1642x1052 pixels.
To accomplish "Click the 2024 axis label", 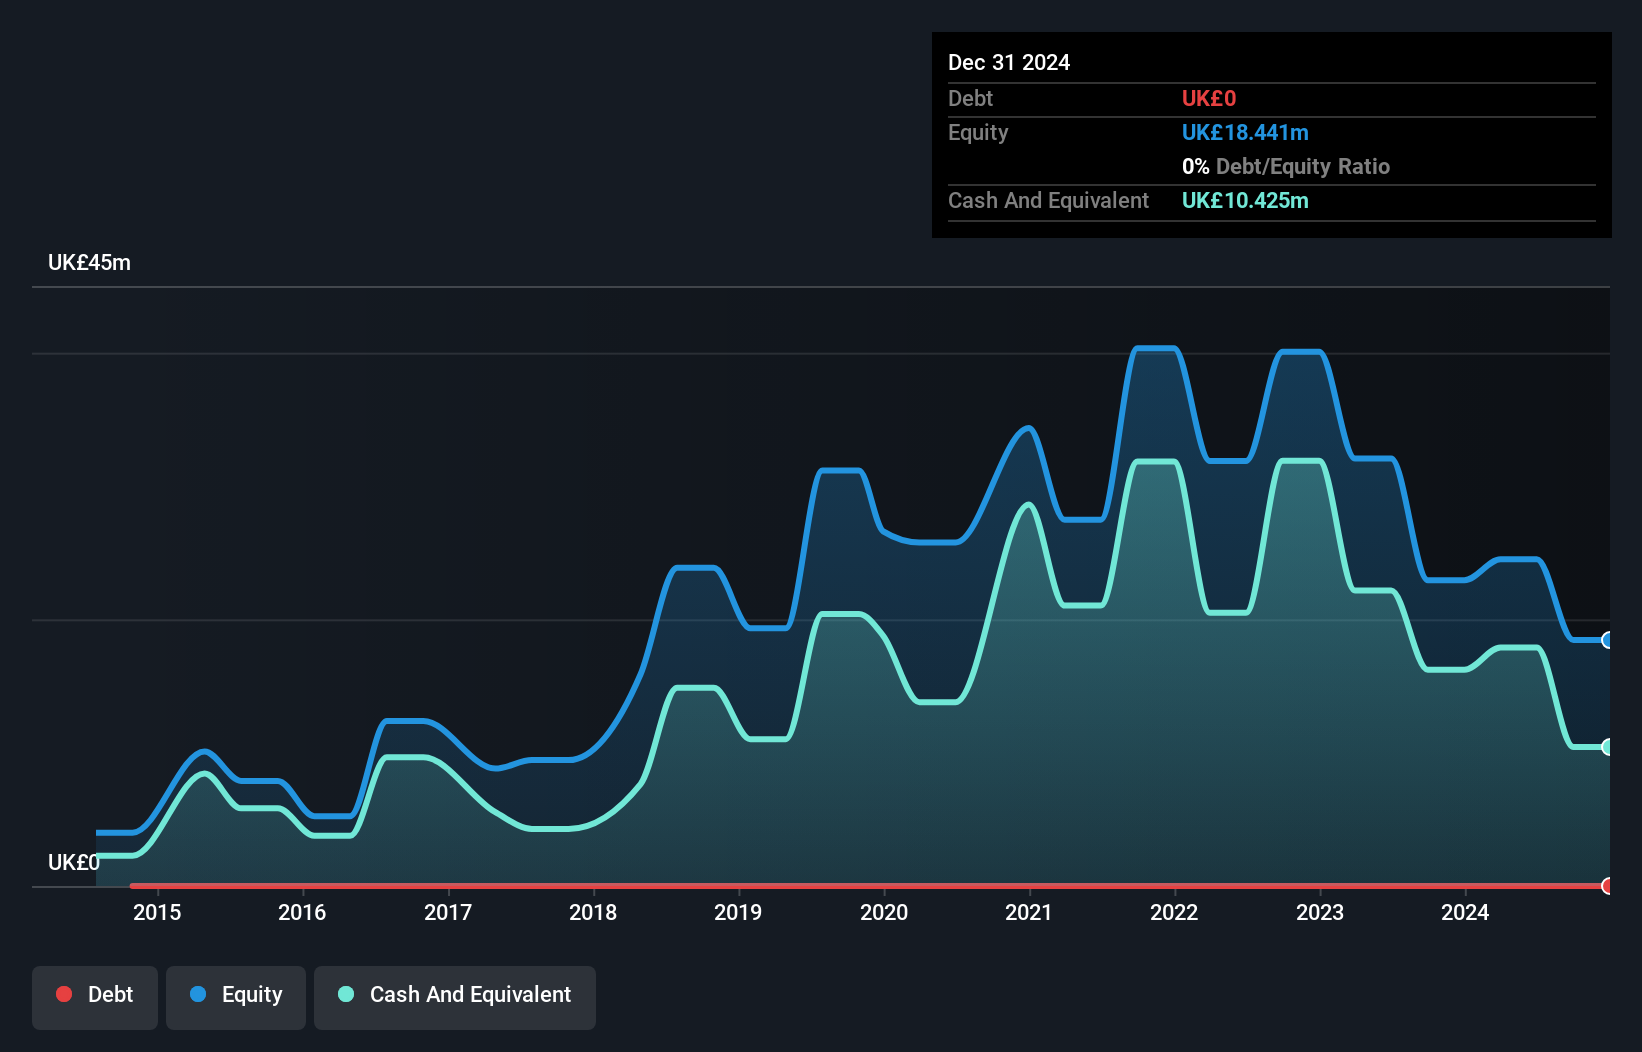I will tap(1465, 912).
